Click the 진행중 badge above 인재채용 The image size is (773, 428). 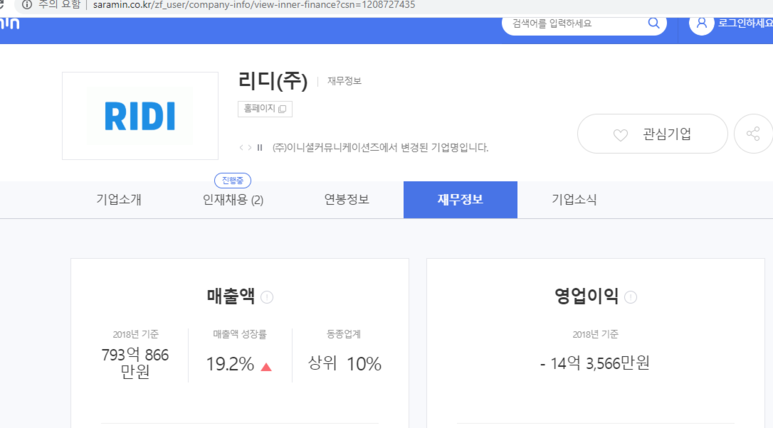pos(233,180)
